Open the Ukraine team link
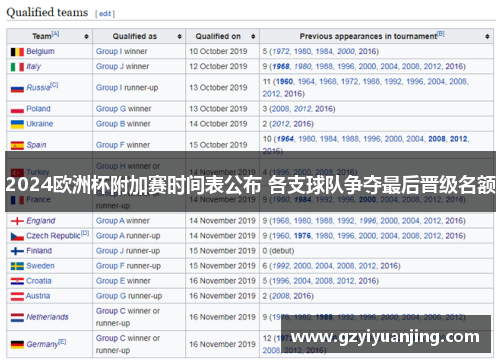 (x=40, y=124)
